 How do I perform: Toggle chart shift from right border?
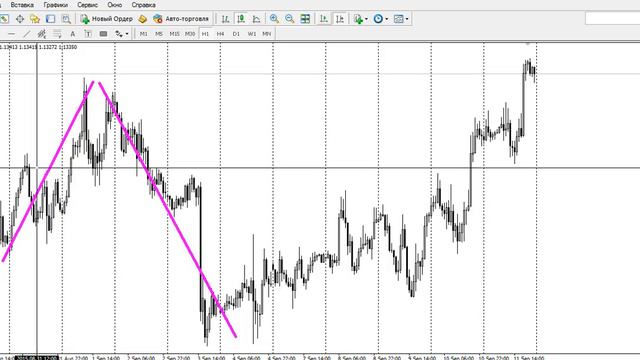(x=340, y=19)
